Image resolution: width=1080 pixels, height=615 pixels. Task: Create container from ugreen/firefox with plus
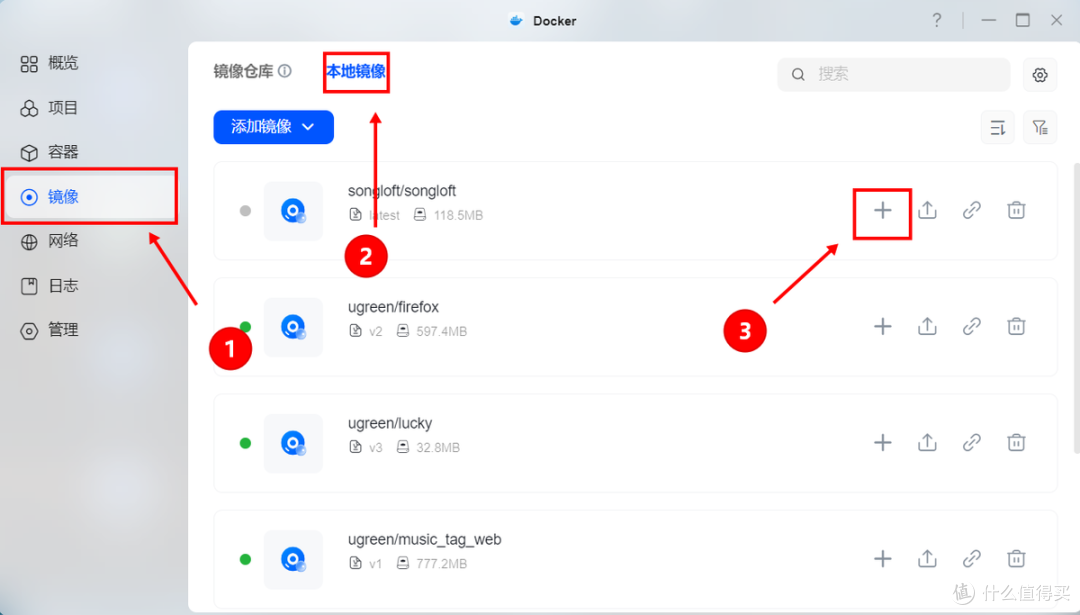(x=882, y=326)
